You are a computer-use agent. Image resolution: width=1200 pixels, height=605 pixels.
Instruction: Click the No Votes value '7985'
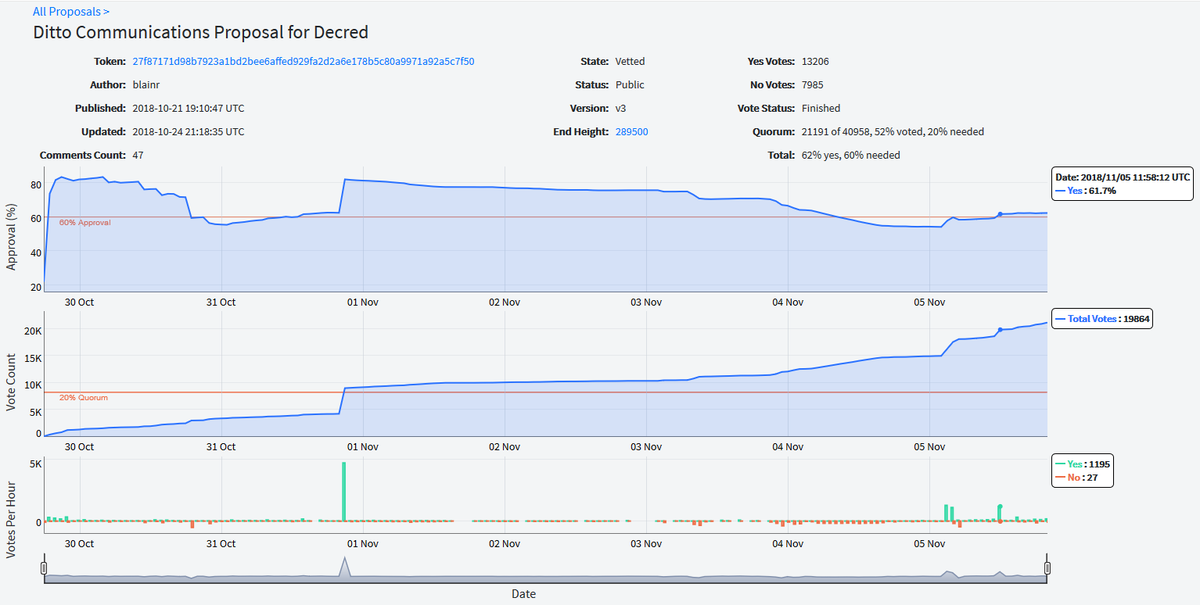[x=813, y=85]
